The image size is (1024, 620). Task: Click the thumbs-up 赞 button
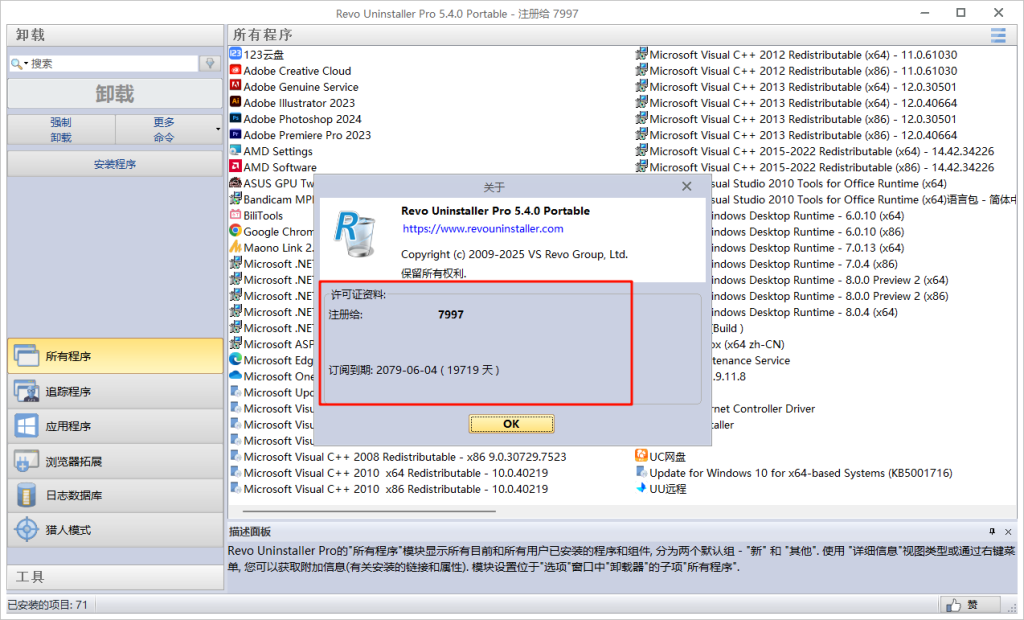tap(970, 605)
